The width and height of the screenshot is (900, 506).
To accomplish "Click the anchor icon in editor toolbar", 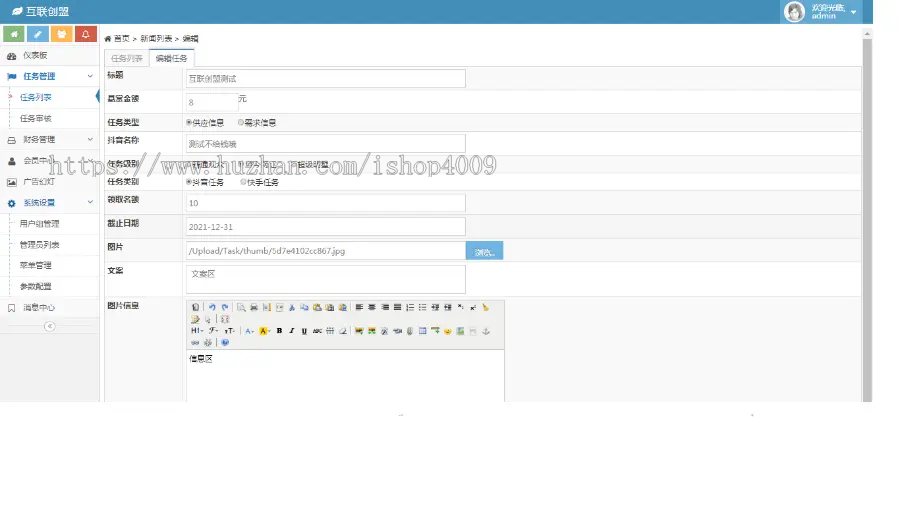I will point(486,331).
